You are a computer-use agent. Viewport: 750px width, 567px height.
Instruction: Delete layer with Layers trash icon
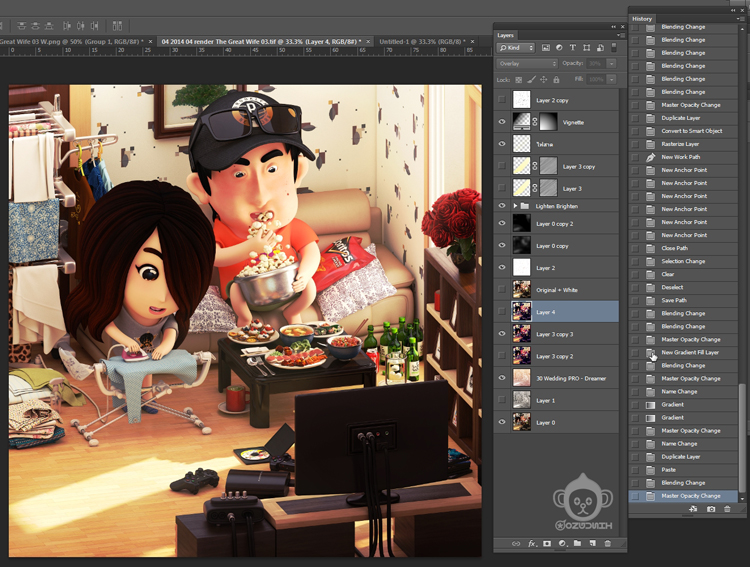[607, 544]
